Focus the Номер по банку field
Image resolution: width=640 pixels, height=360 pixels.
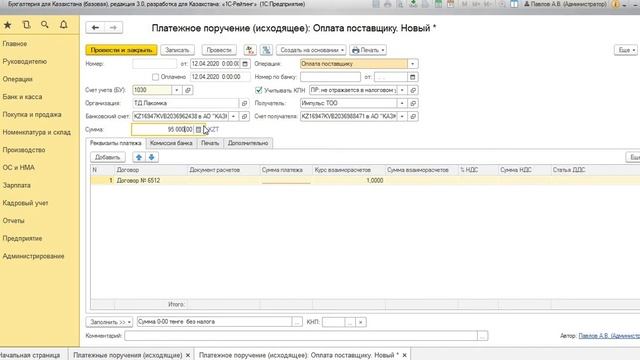[330, 77]
